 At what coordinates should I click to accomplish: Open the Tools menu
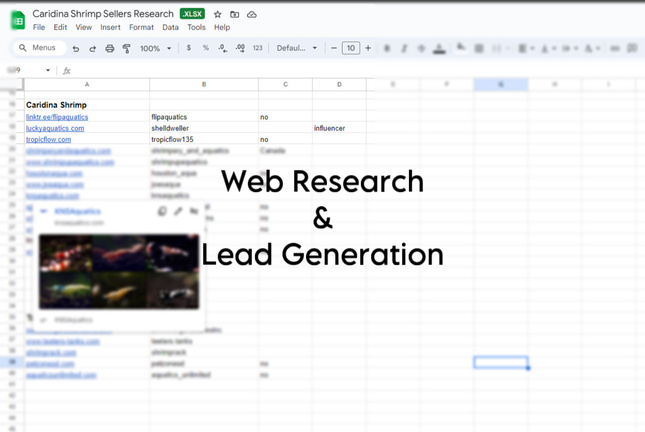click(x=196, y=27)
